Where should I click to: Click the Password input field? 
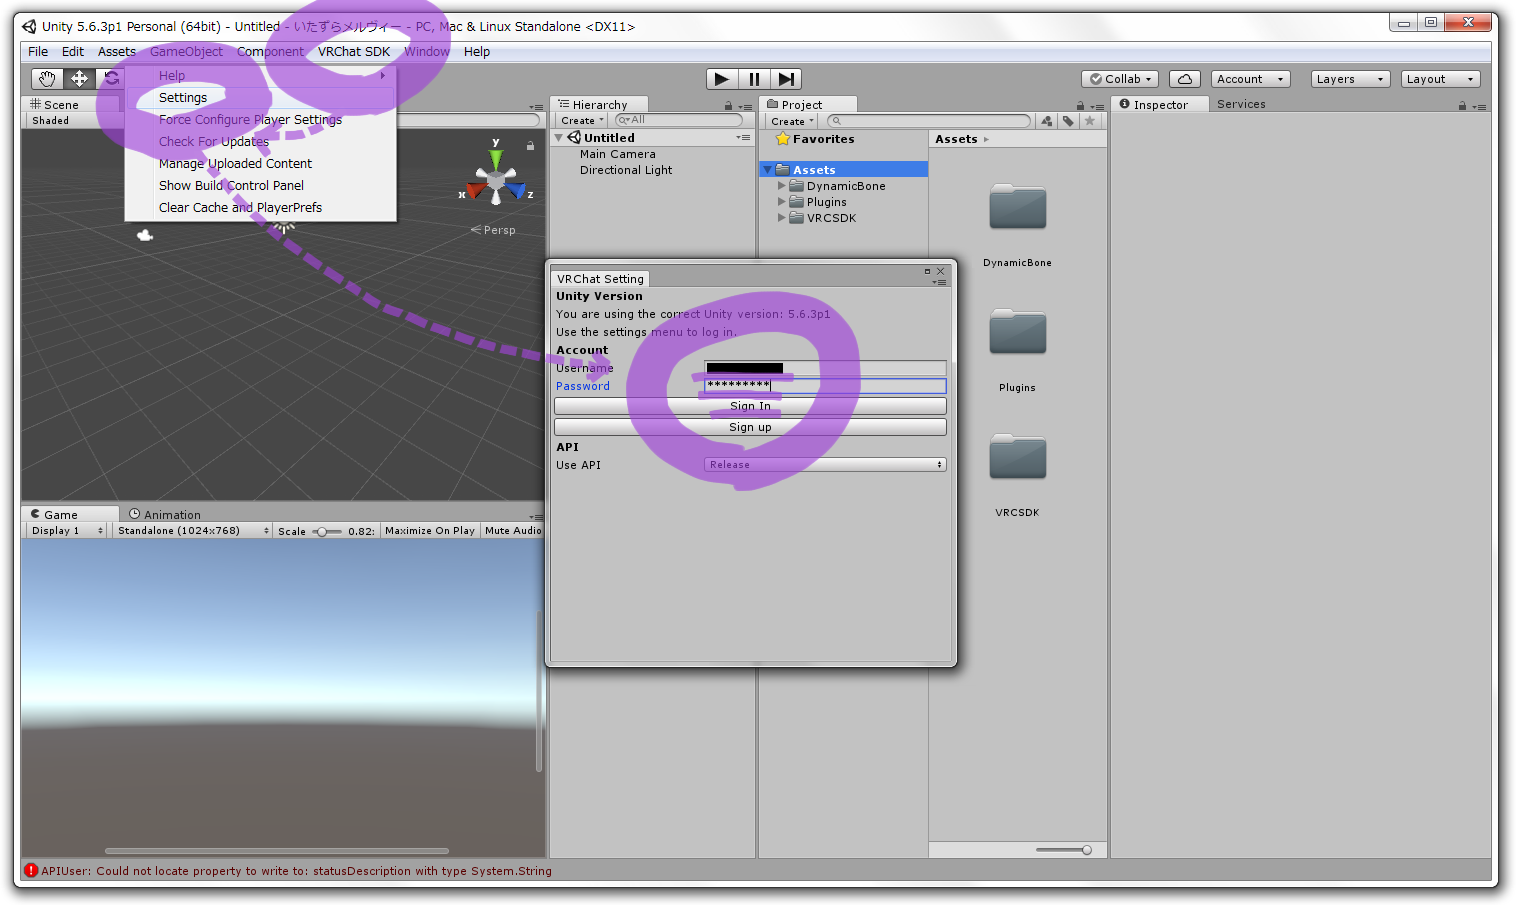[x=825, y=386]
